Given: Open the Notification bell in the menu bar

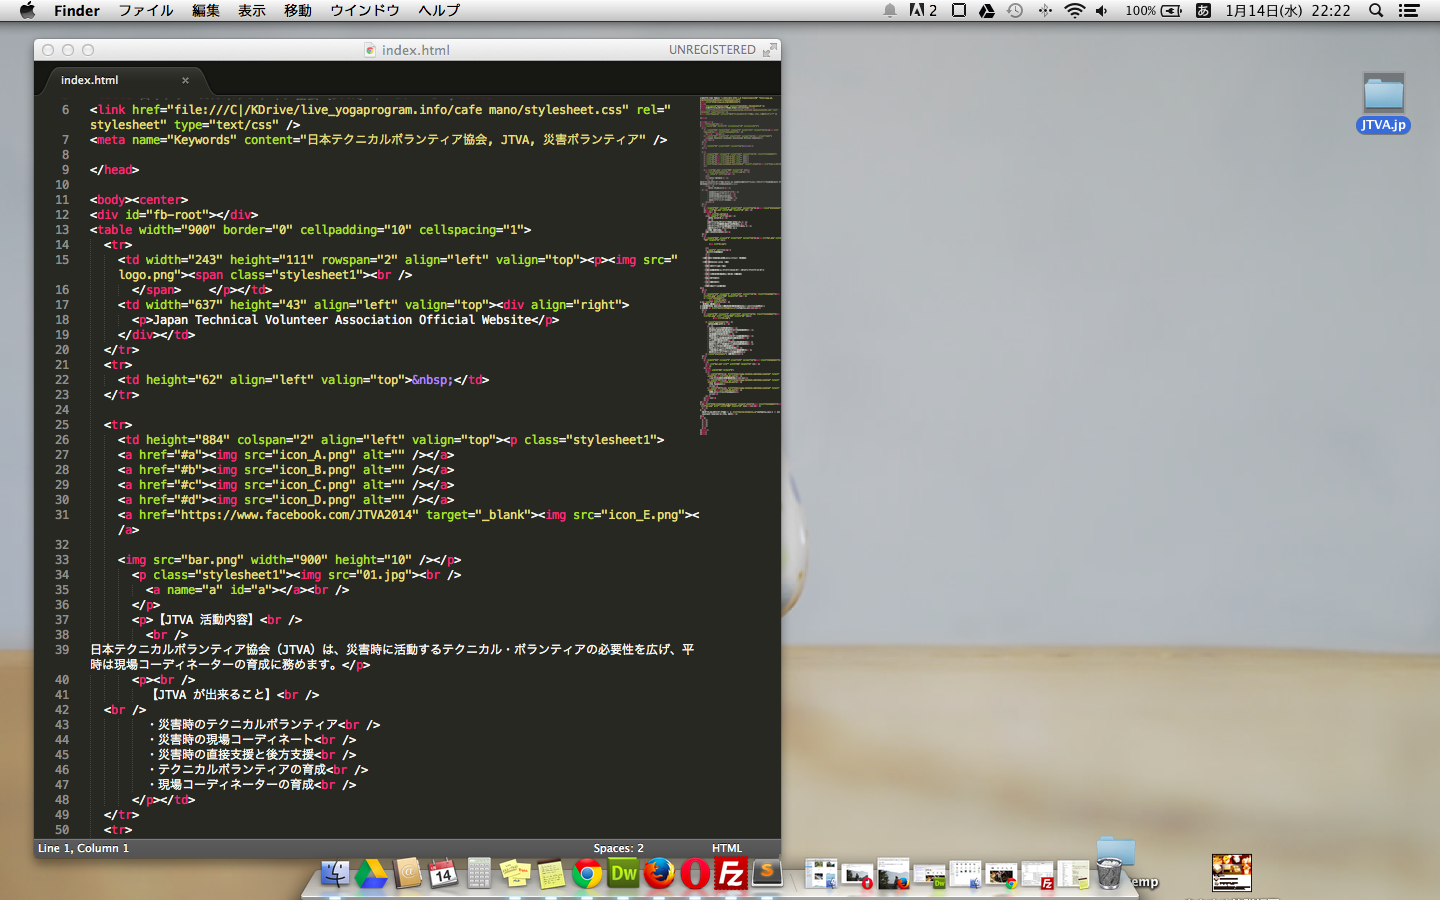Looking at the screenshot, I should (889, 10).
